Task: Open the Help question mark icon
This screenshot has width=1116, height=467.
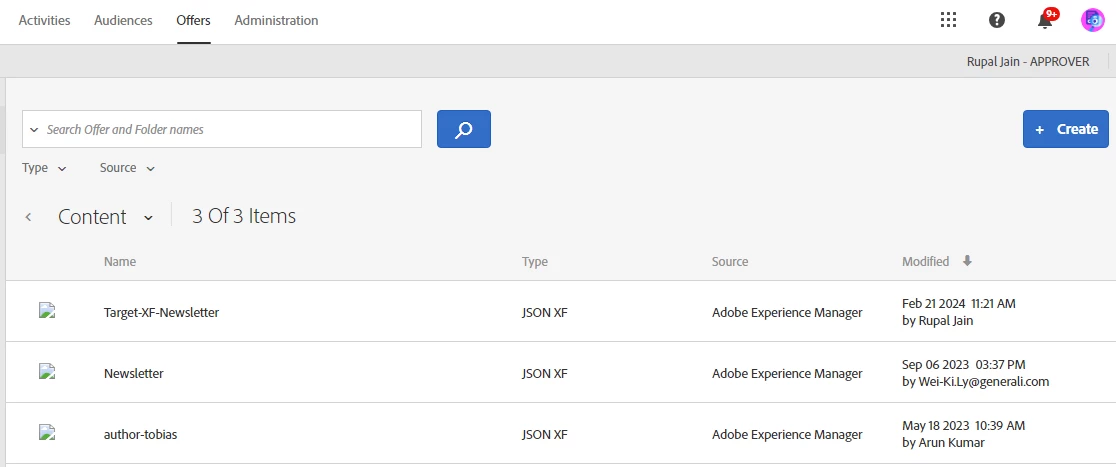Action: [997, 20]
